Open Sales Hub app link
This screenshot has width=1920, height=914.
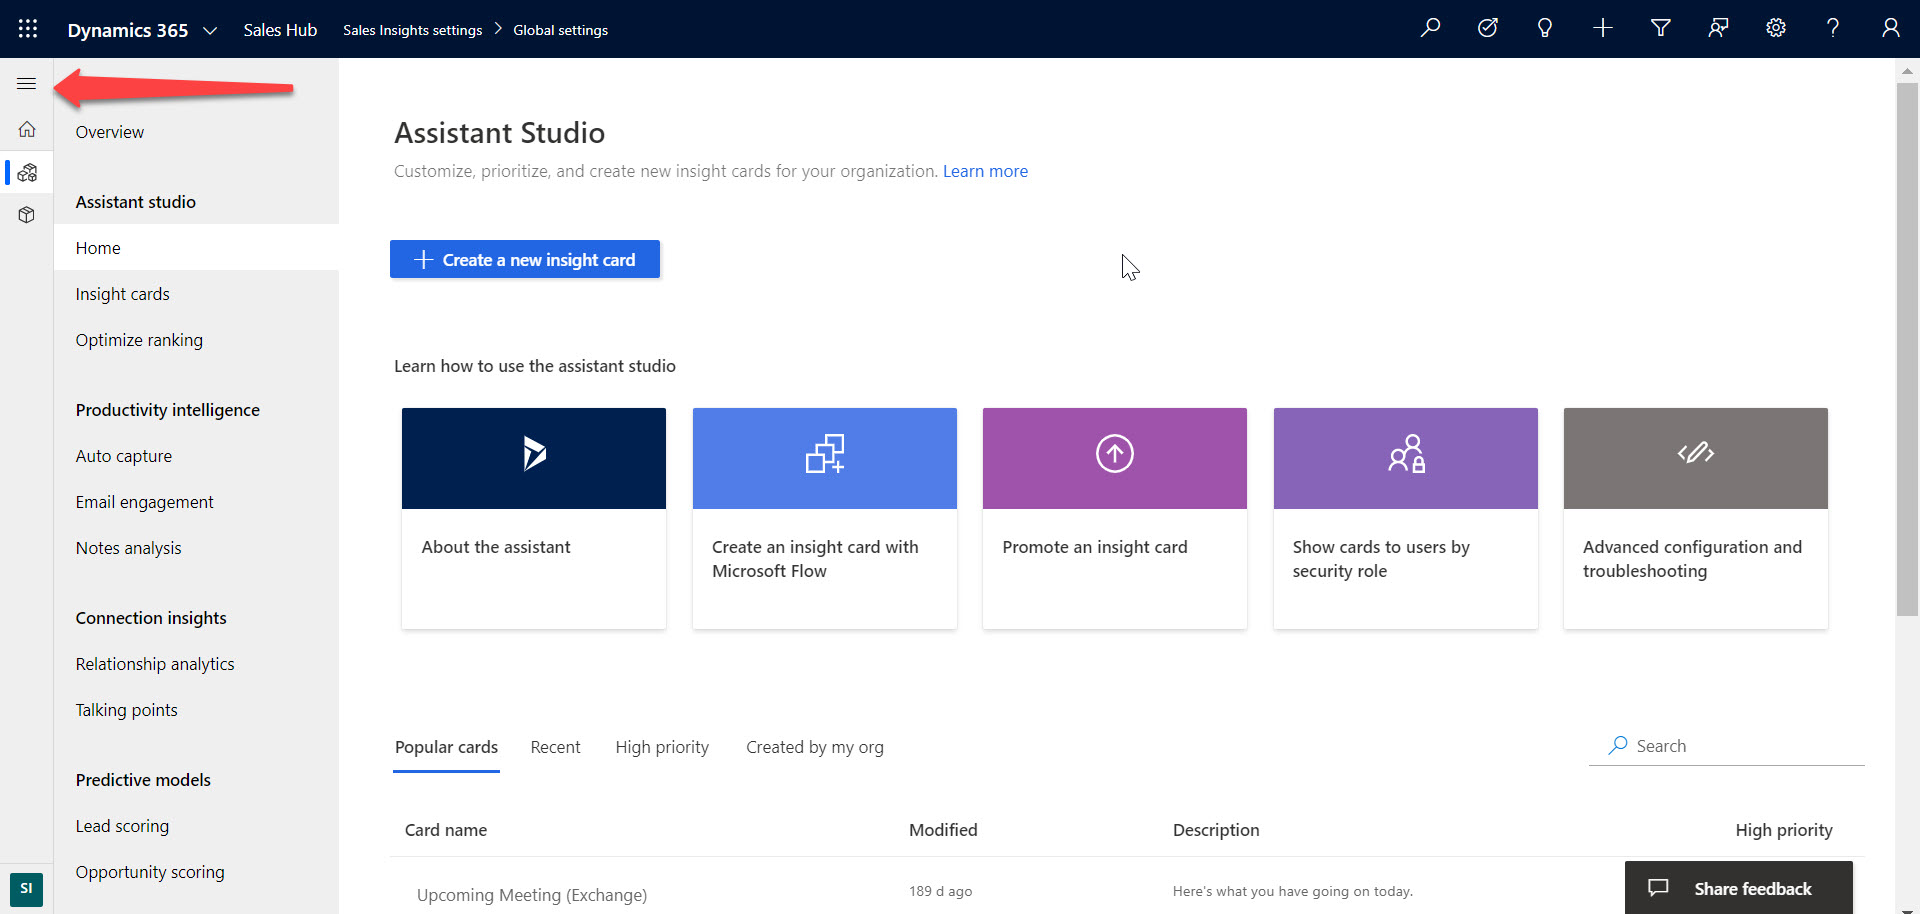pos(280,30)
